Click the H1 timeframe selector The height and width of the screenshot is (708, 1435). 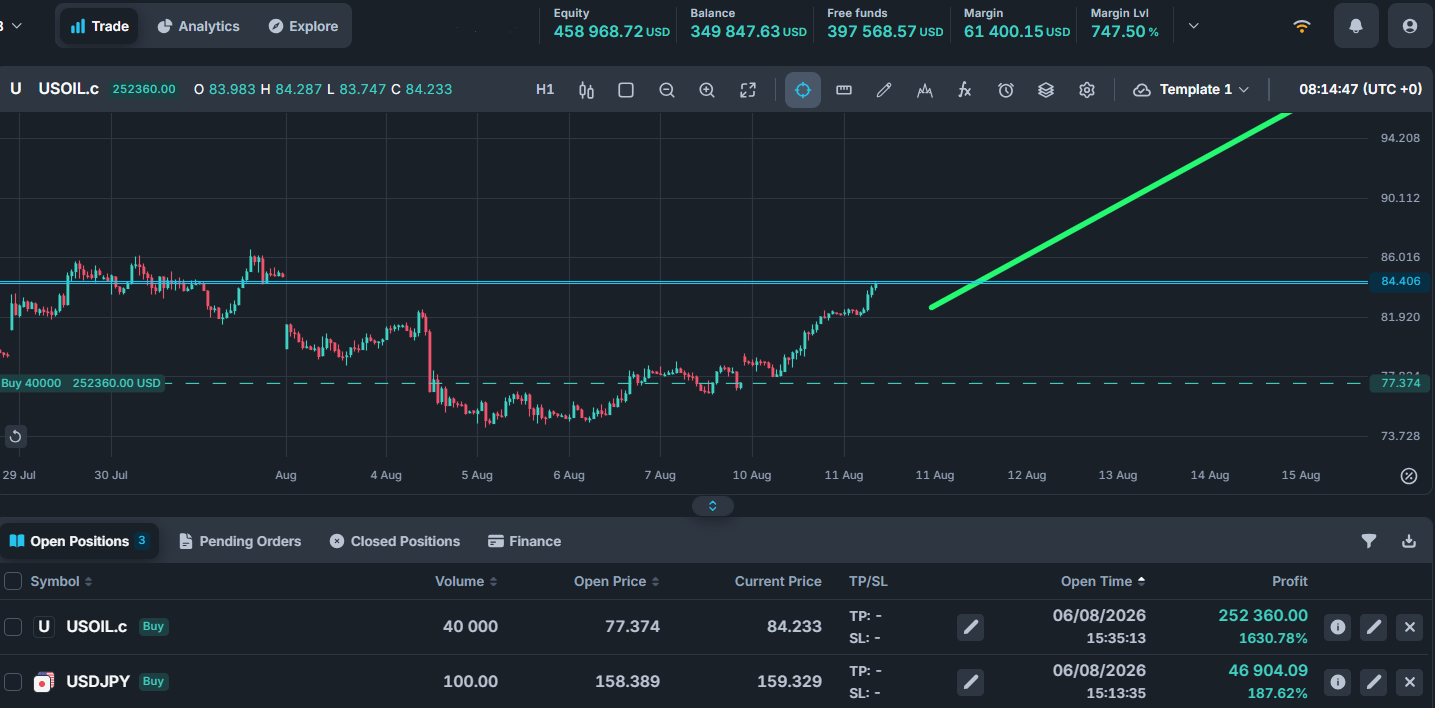(x=545, y=90)
